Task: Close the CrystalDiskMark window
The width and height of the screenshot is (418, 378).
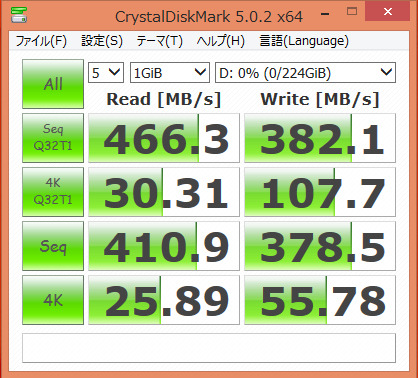Action: [x=387, y=12]
